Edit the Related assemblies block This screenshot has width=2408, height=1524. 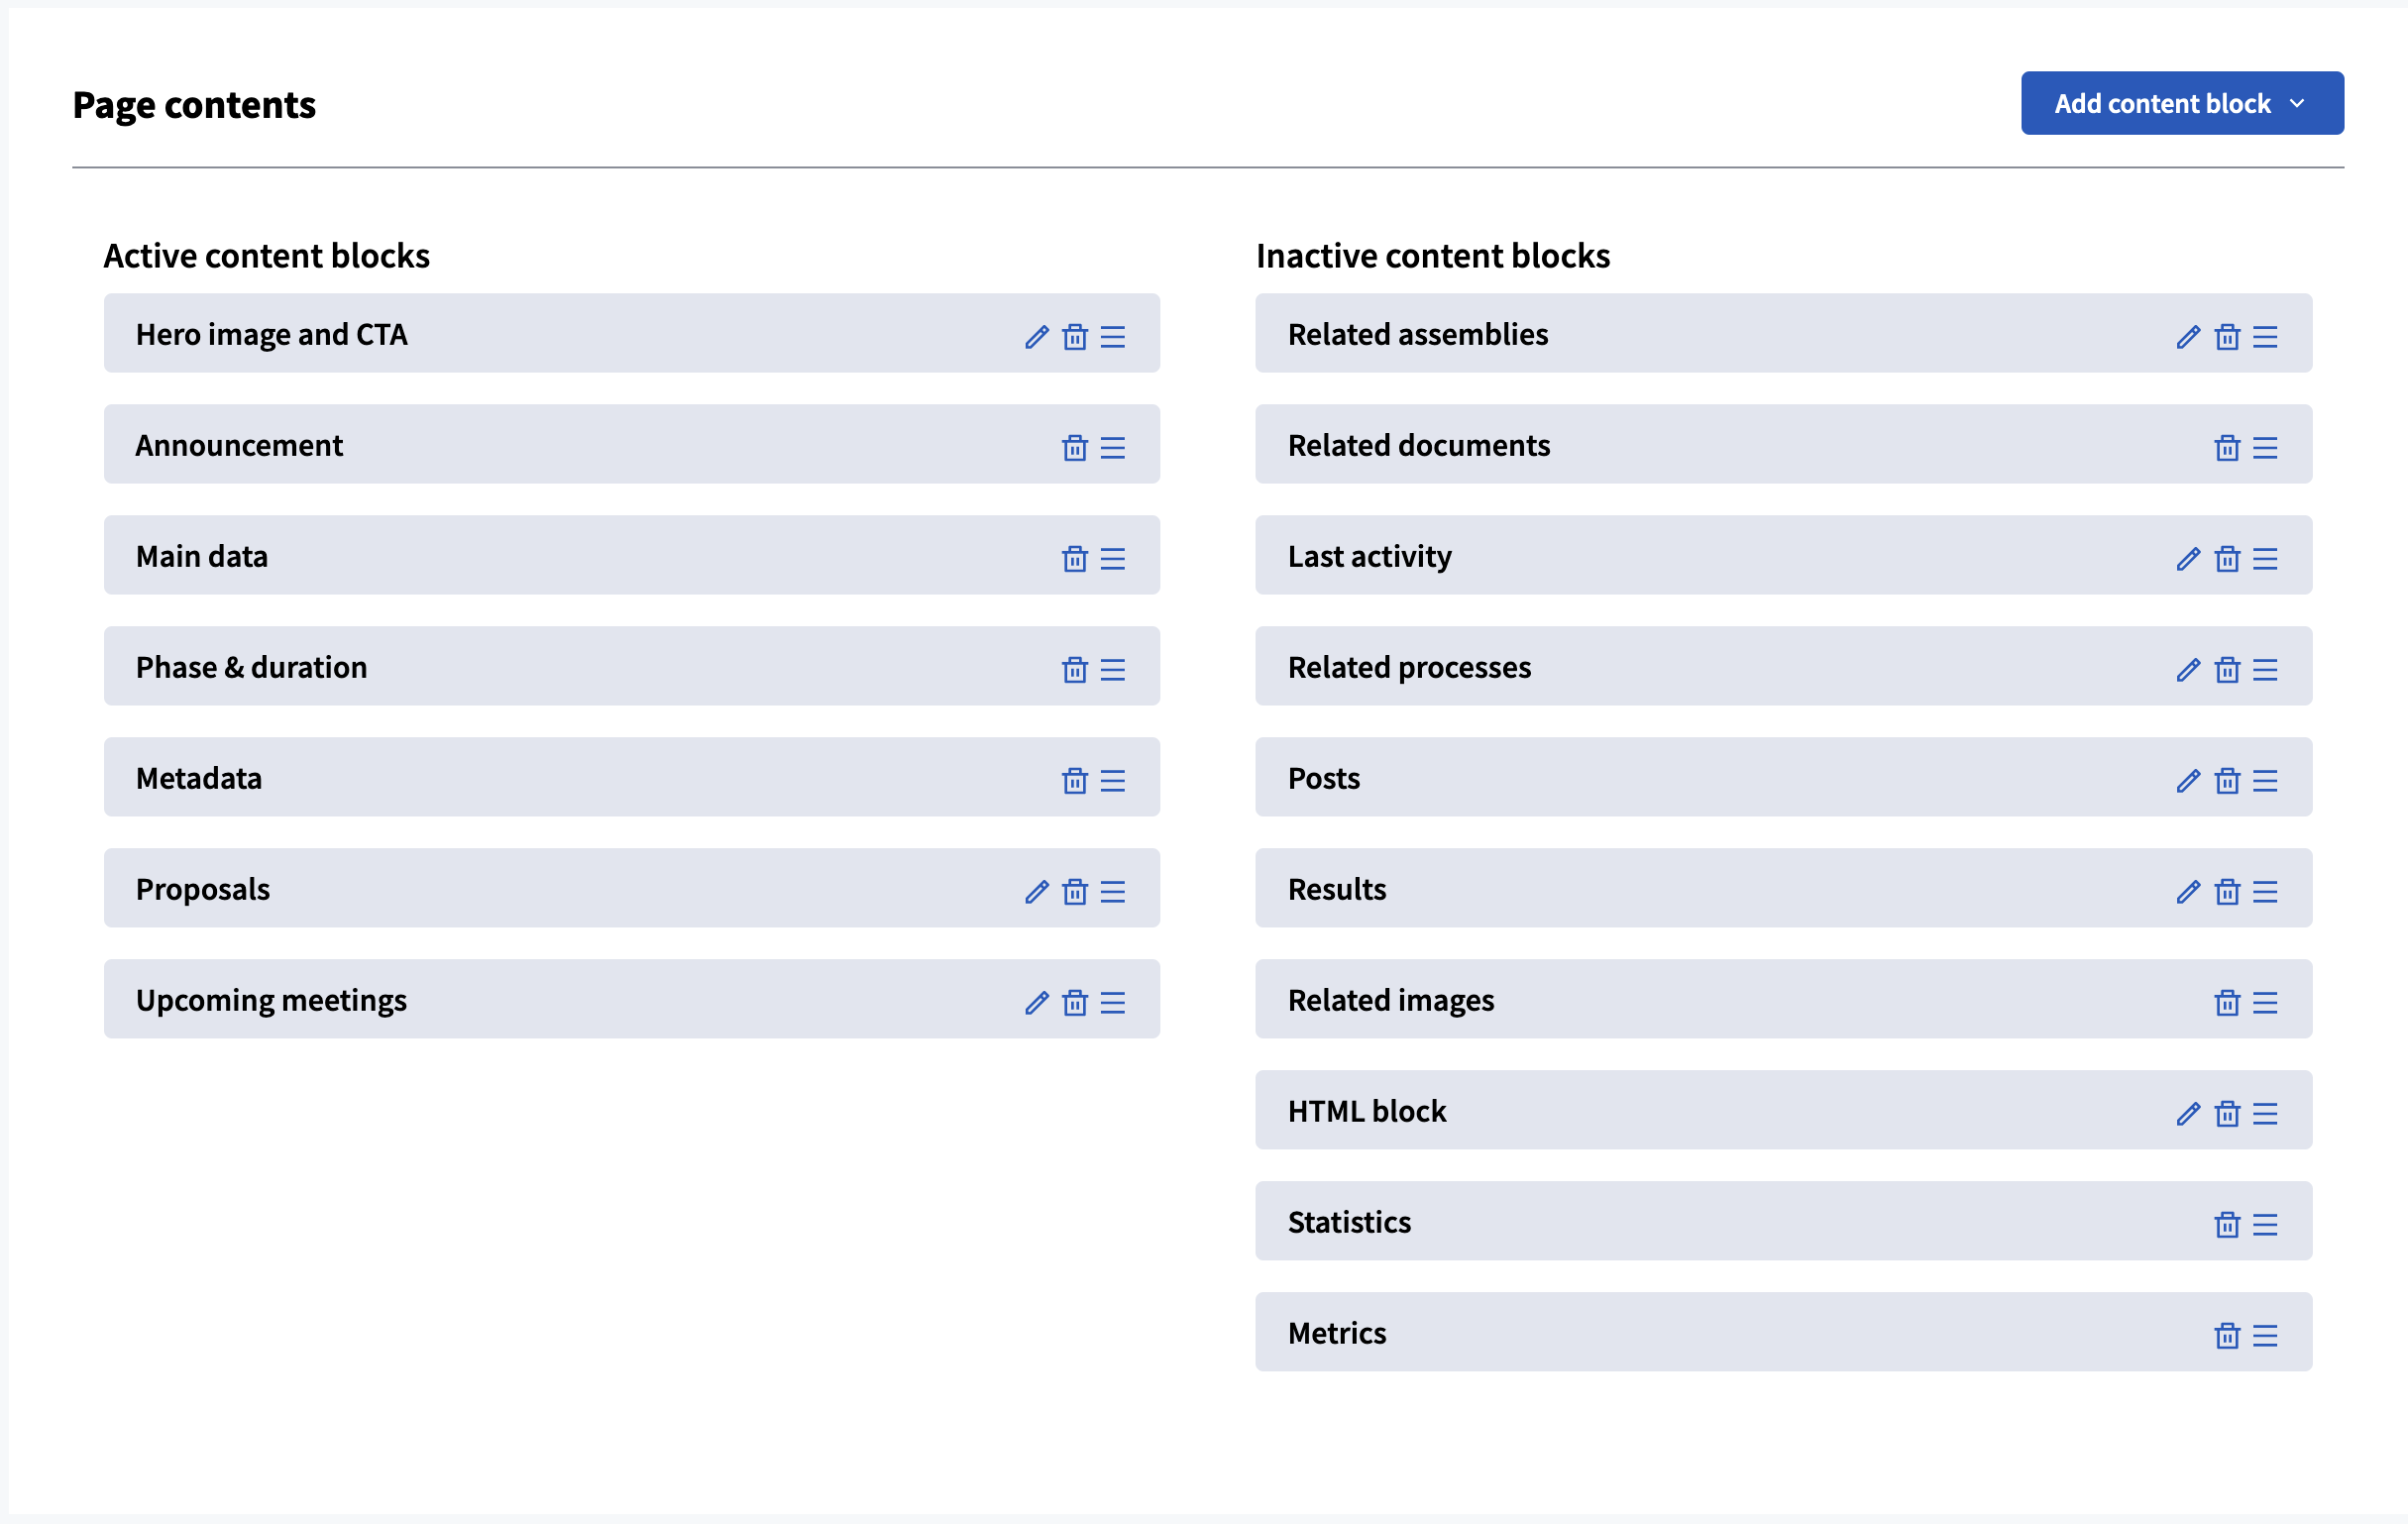[x=2188, y=338]
